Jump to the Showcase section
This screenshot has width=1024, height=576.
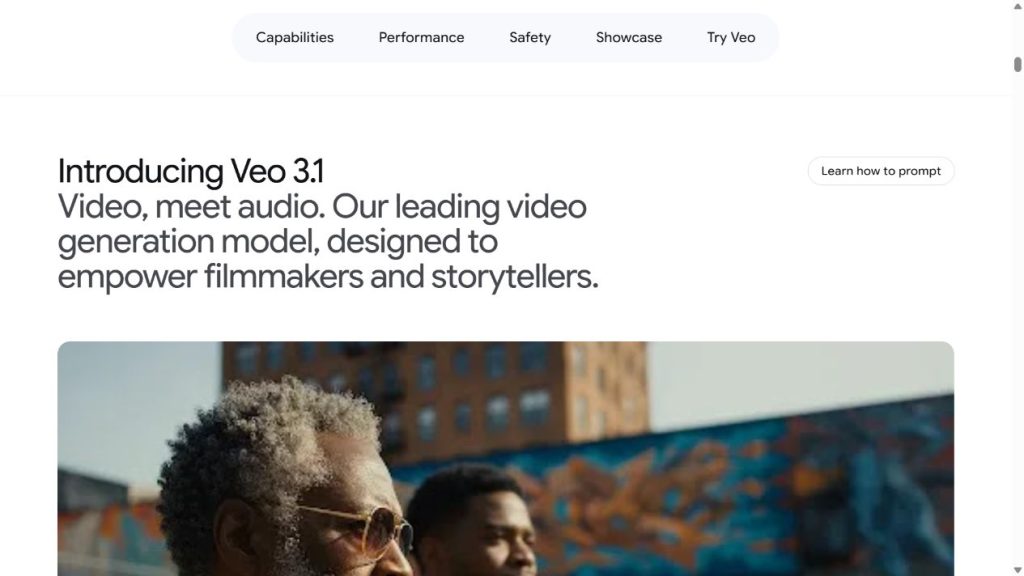tap(628, 37)
